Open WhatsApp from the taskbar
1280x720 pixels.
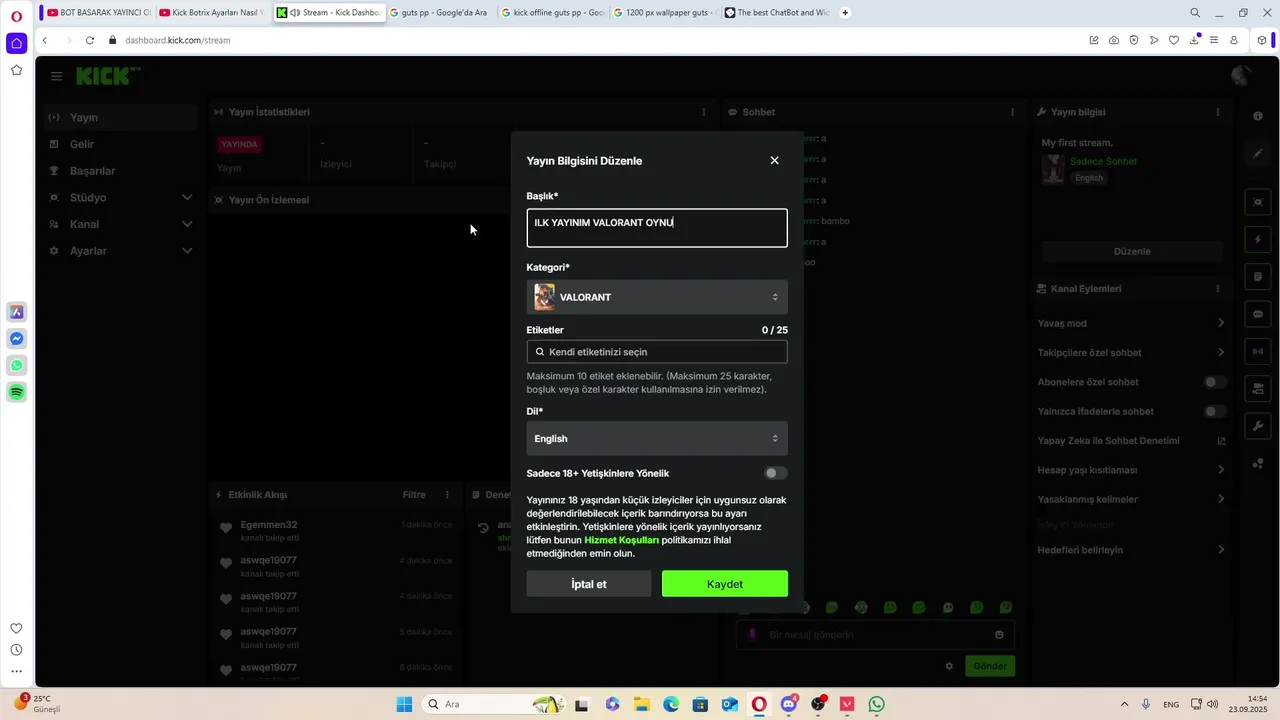point(877,704)
